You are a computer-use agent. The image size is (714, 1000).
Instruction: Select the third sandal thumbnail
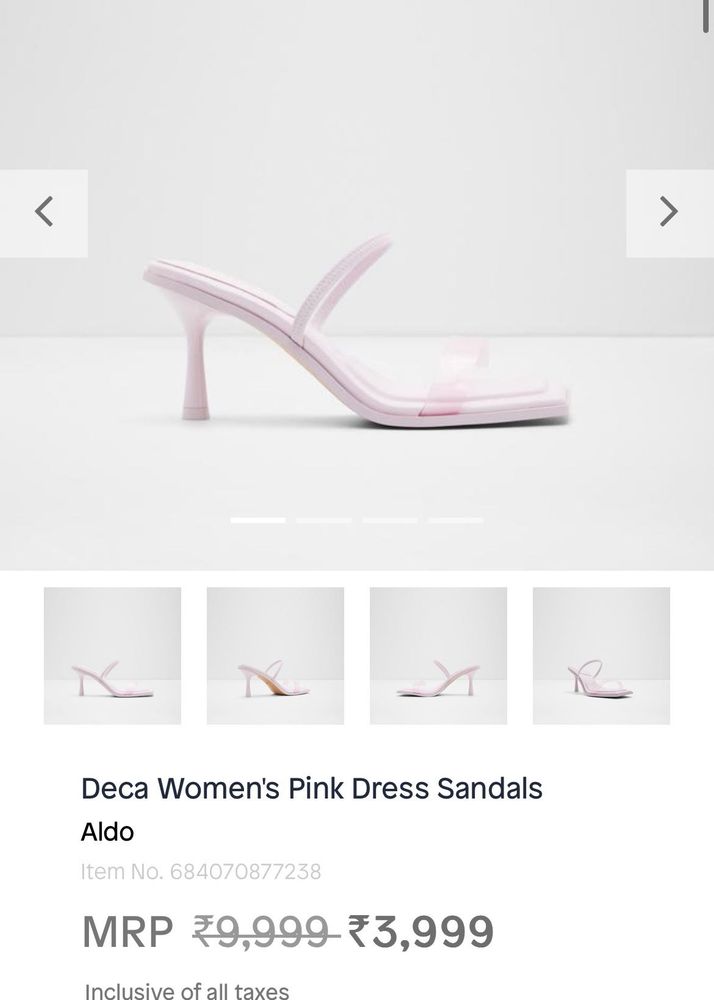click(x=438, y=655)
